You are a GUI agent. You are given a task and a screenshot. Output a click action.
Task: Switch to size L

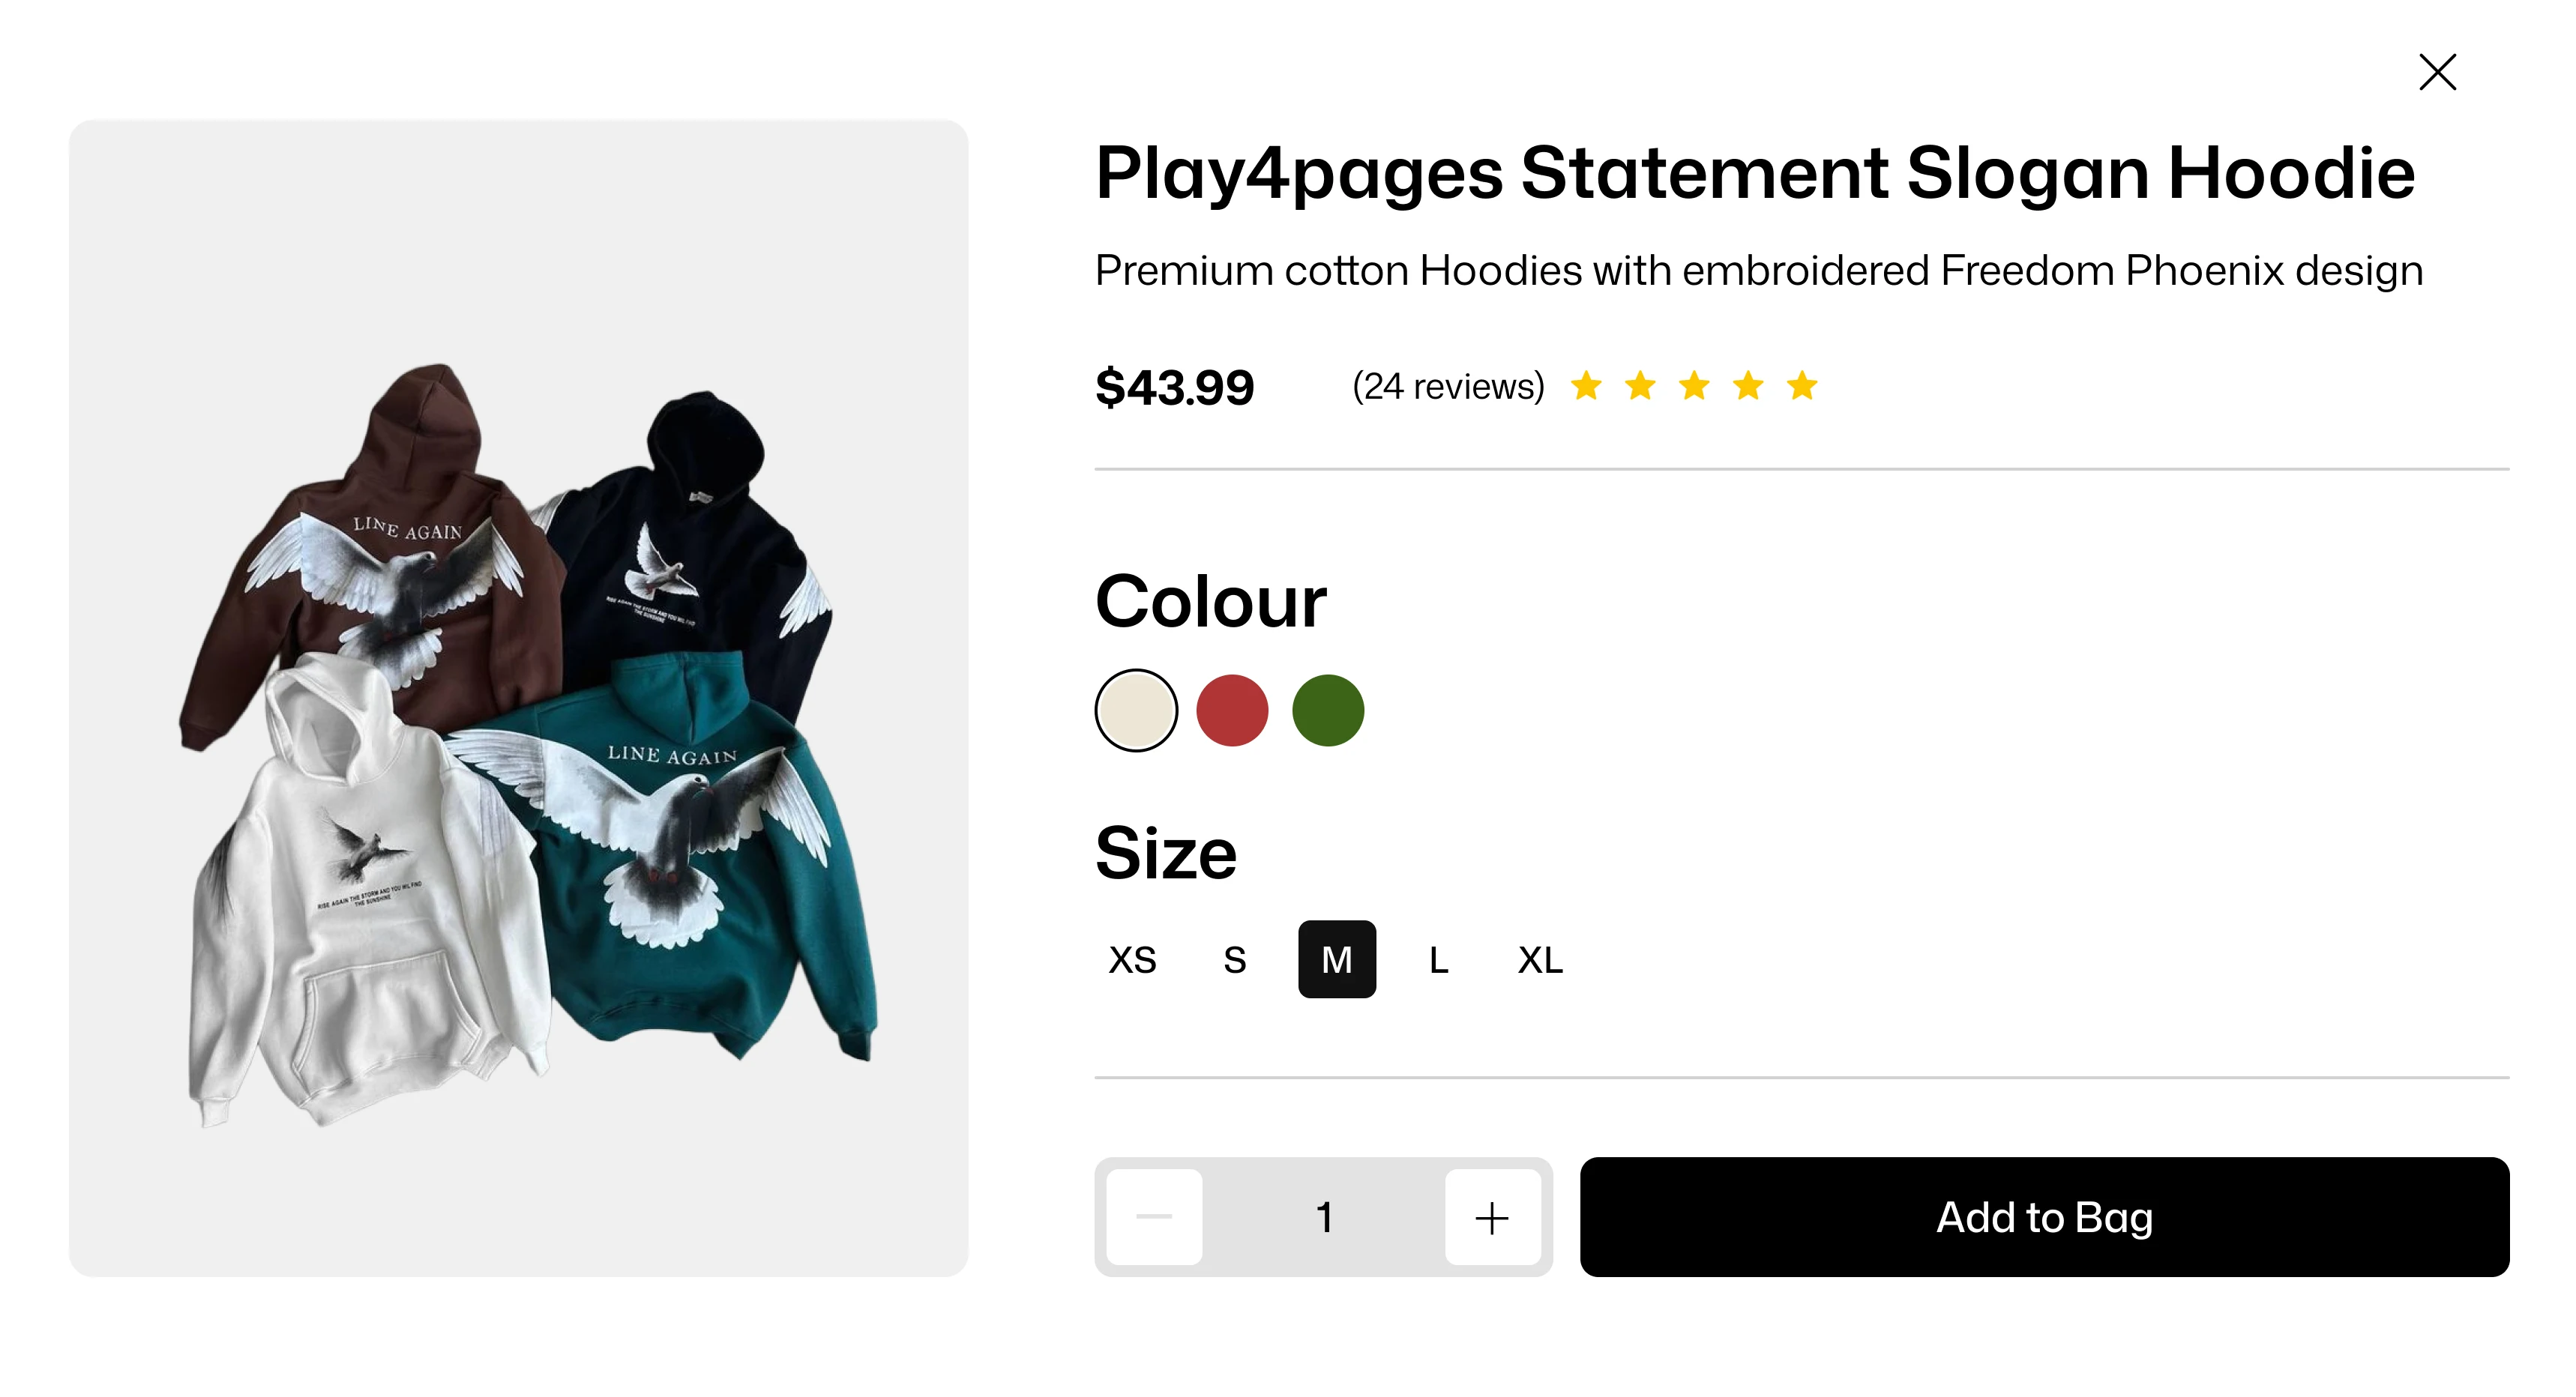click(1438, 960)
